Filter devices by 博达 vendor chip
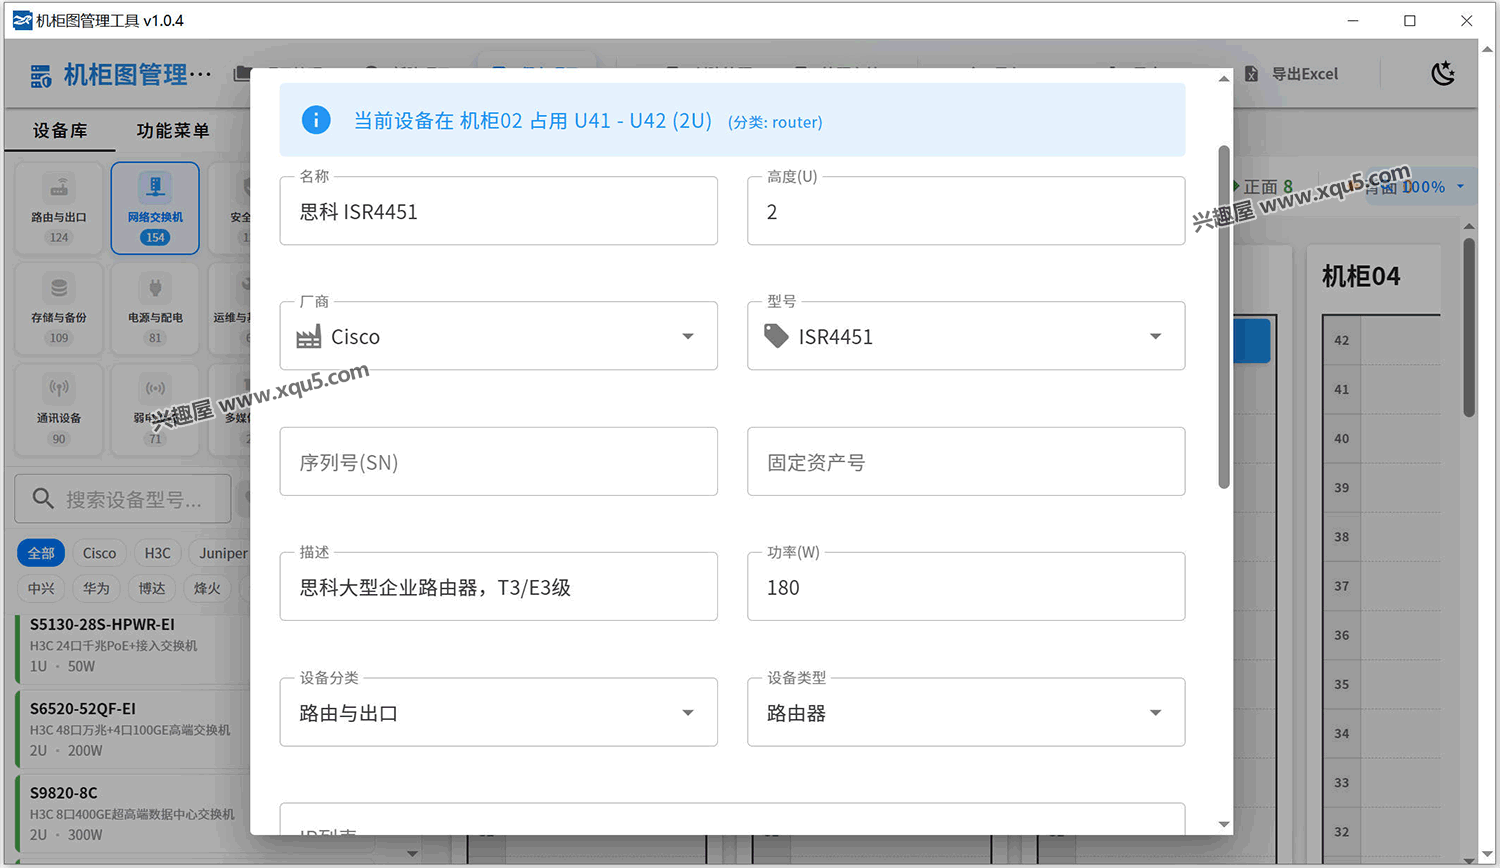Image resolution: width=1500 pixels, height=868 pixels. [152, 588]
